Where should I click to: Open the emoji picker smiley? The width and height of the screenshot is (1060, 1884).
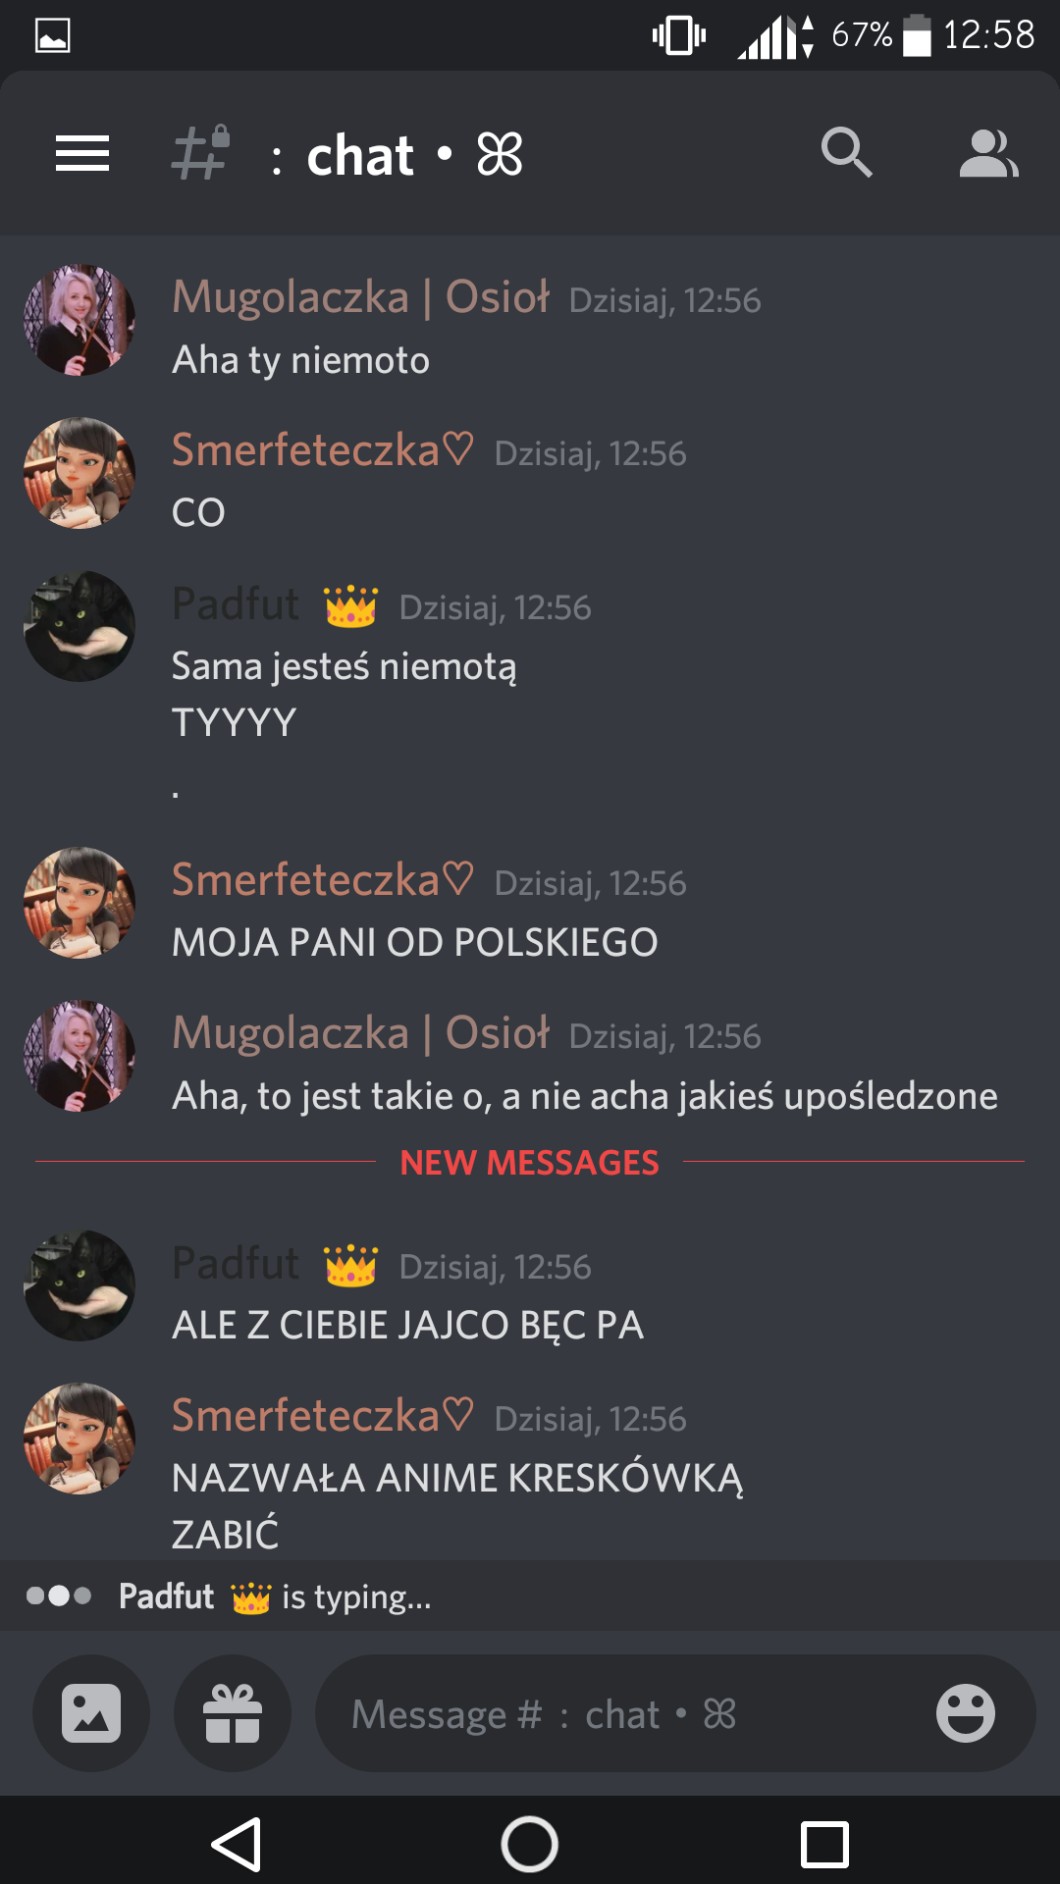click(965, 1713)
